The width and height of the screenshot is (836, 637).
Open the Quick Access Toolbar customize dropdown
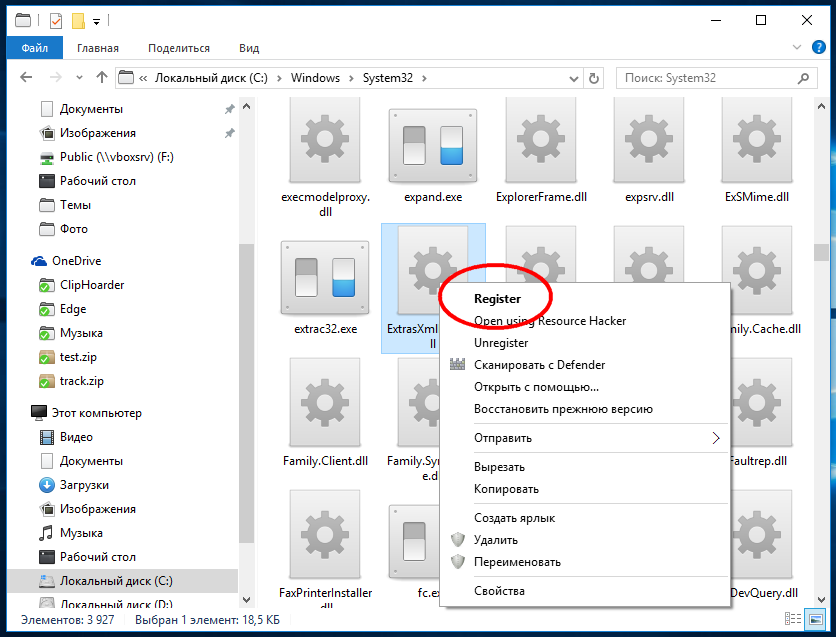click(x=96, y=20)
